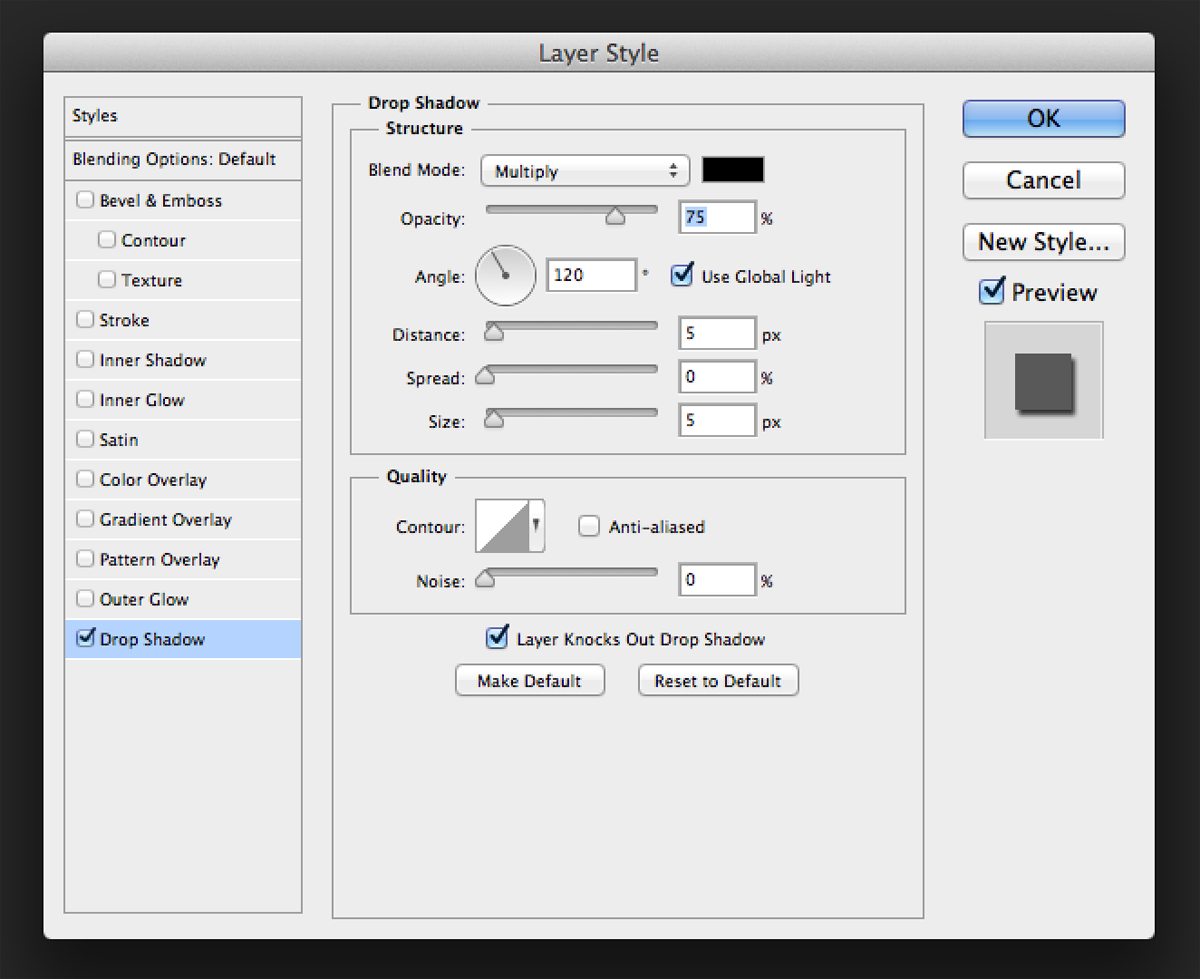Enable the Bevel & Emboss checkbox
This screenshot has width=1200, height=979.
pyautogui.click(x=85, y=200)
